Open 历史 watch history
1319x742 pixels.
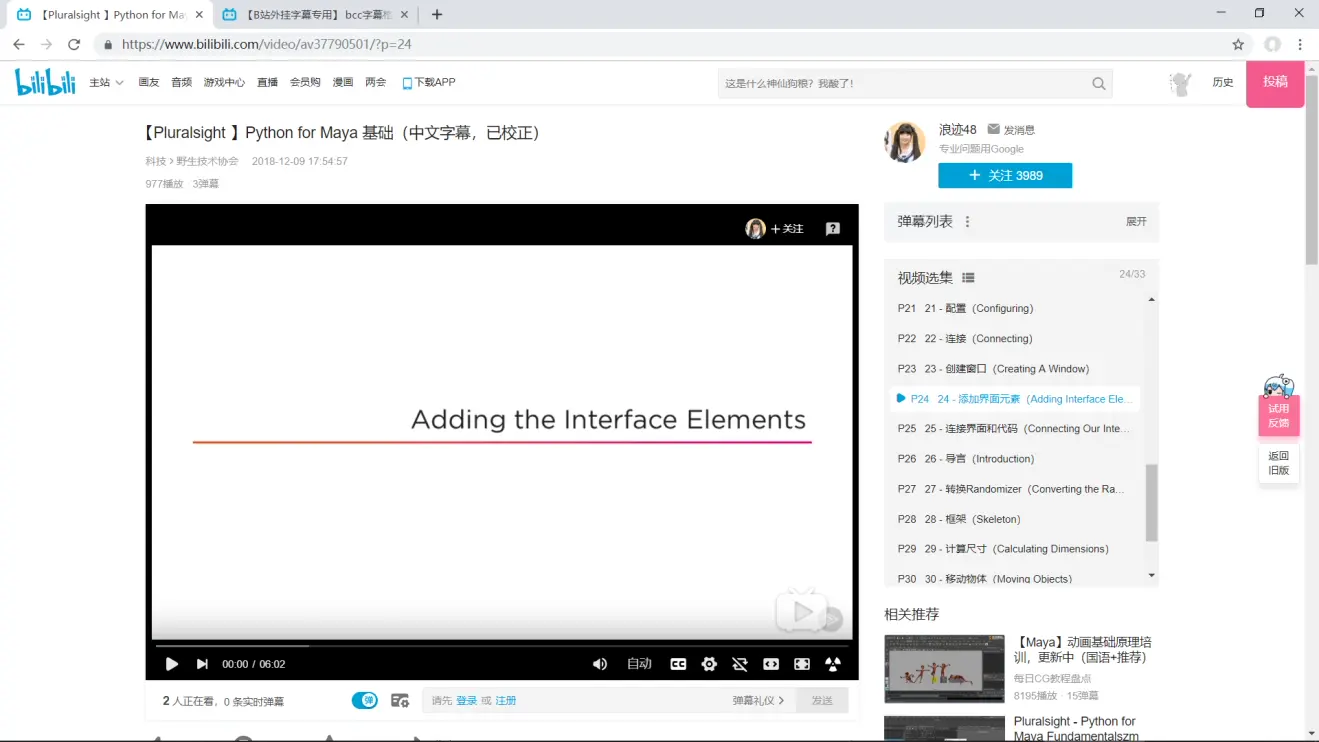coord(1223,82)
